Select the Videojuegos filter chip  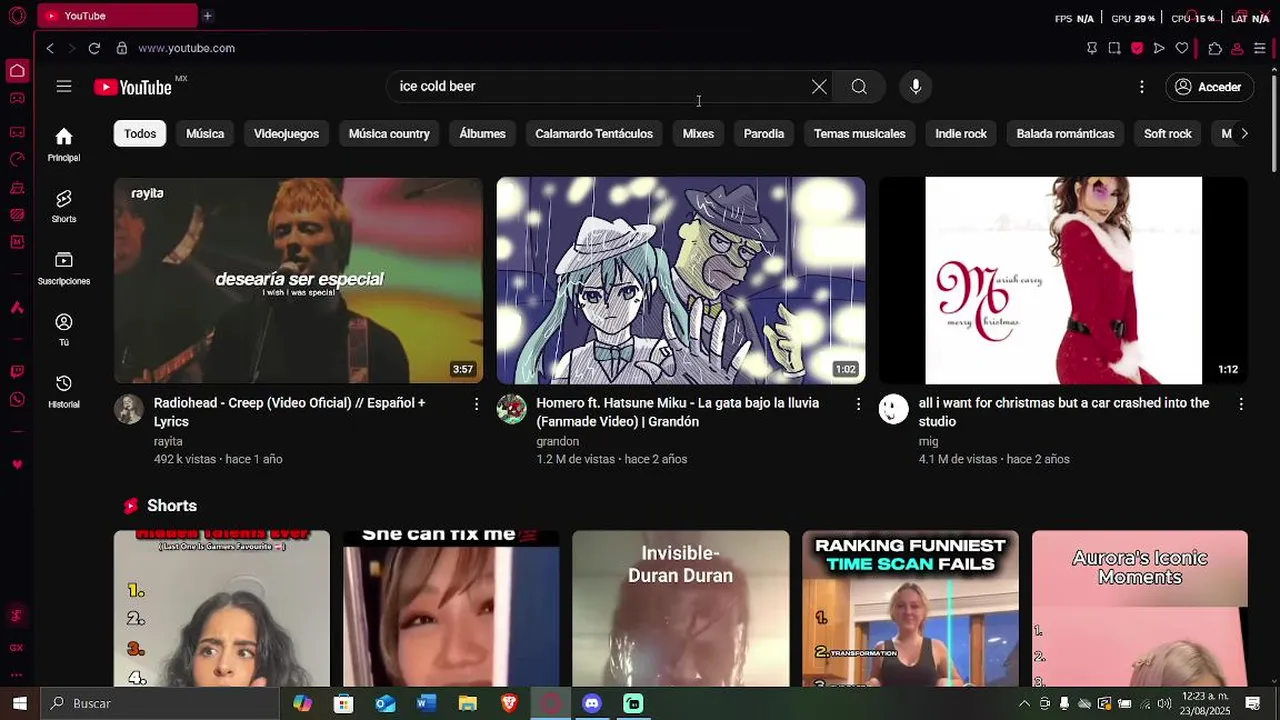(286, 134)
